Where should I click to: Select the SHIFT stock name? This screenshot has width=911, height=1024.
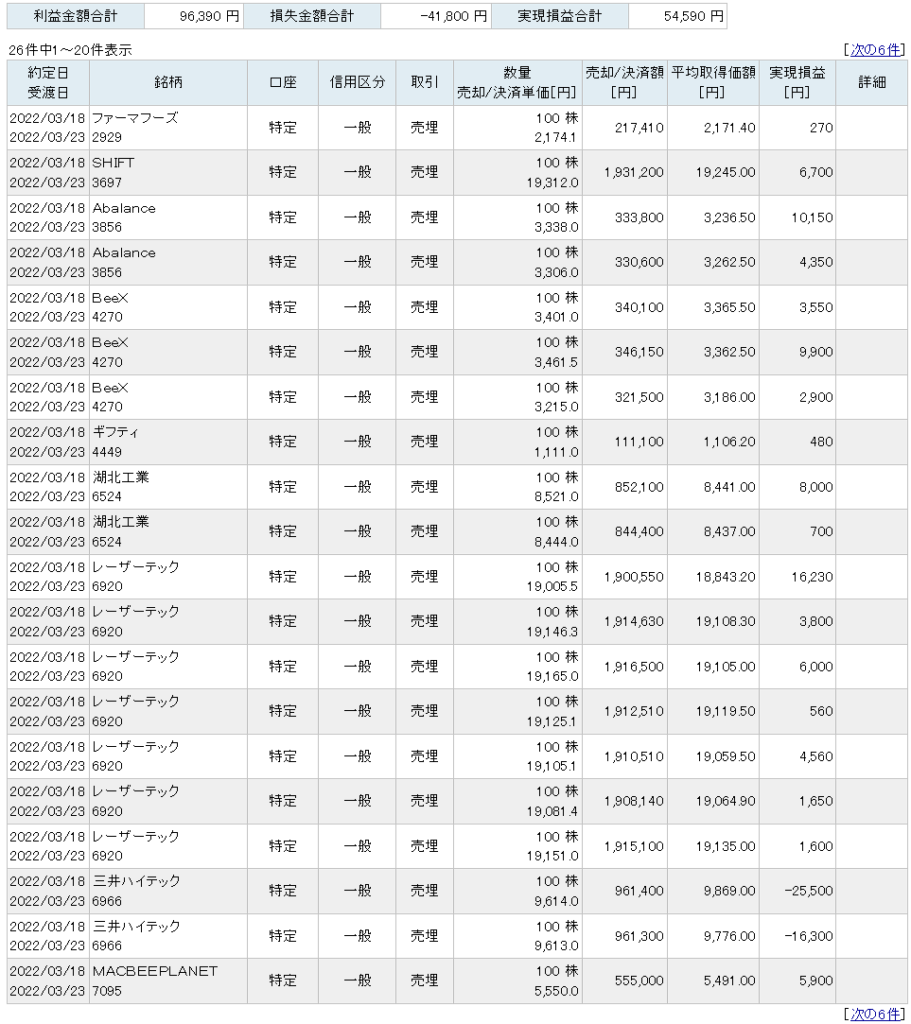point(113,163)
